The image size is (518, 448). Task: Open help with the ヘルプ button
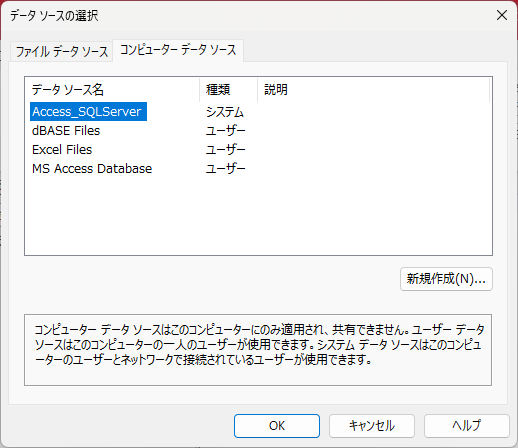click(467, 426)
